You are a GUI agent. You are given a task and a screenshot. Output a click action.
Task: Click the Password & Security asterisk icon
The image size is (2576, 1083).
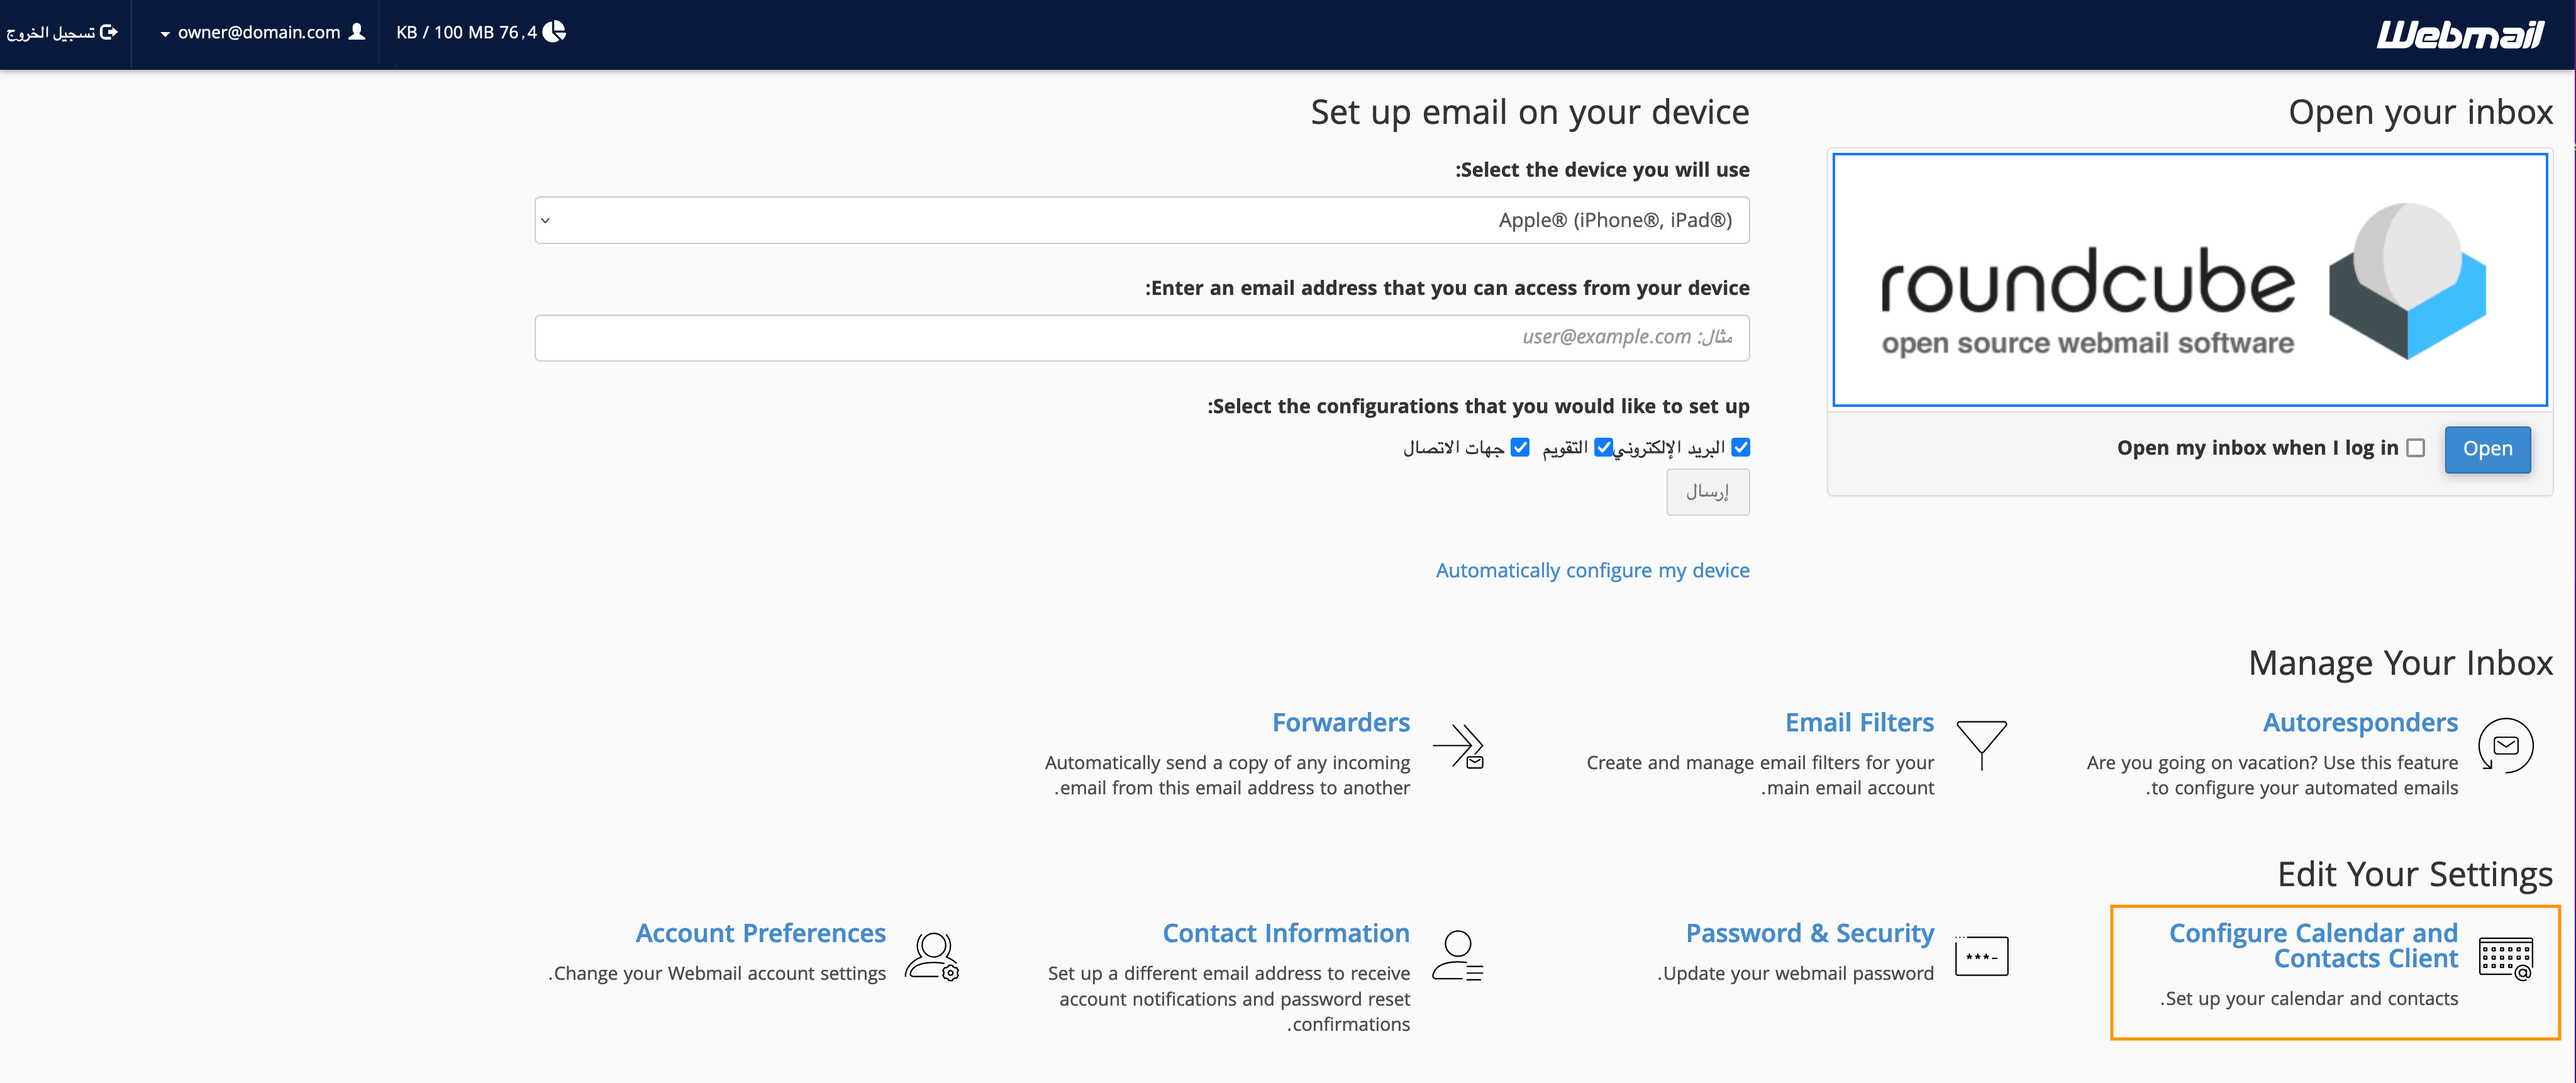[x=1981, y=956]
